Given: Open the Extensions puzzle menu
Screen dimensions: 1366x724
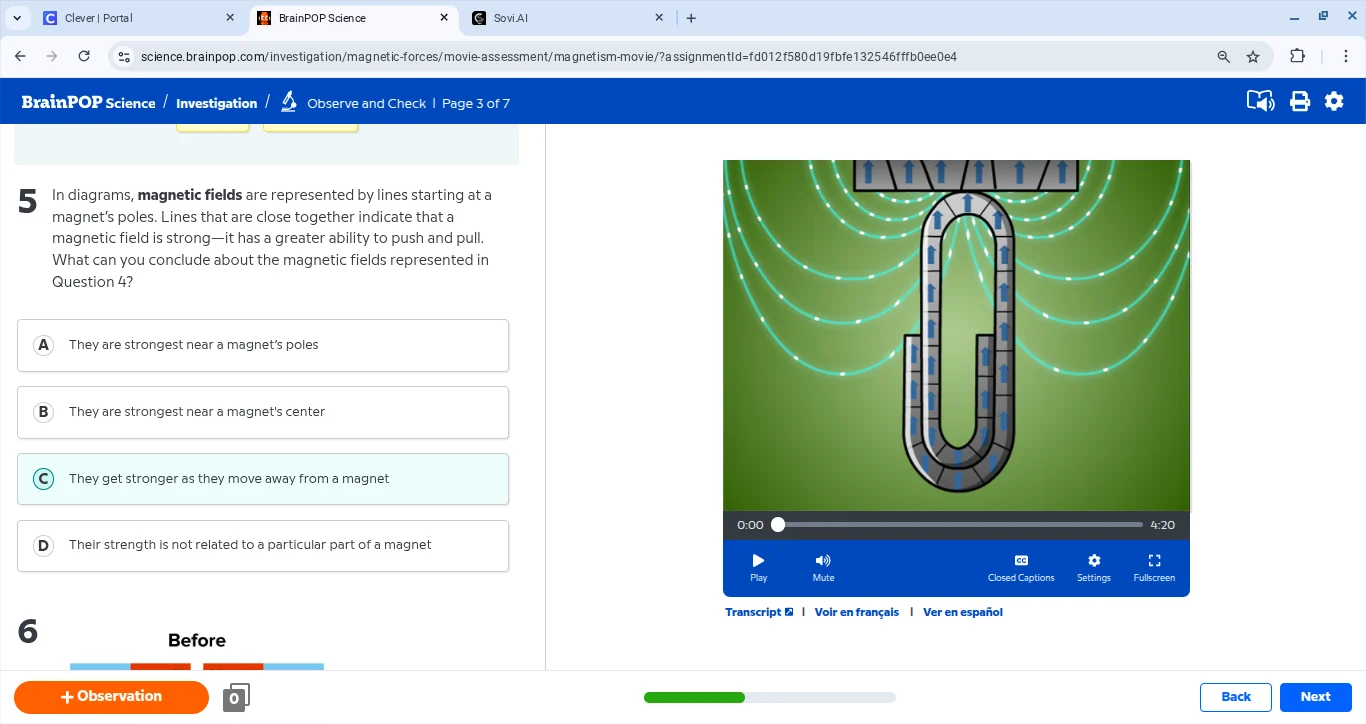Looking at the screenshot, I should 1297,57.
